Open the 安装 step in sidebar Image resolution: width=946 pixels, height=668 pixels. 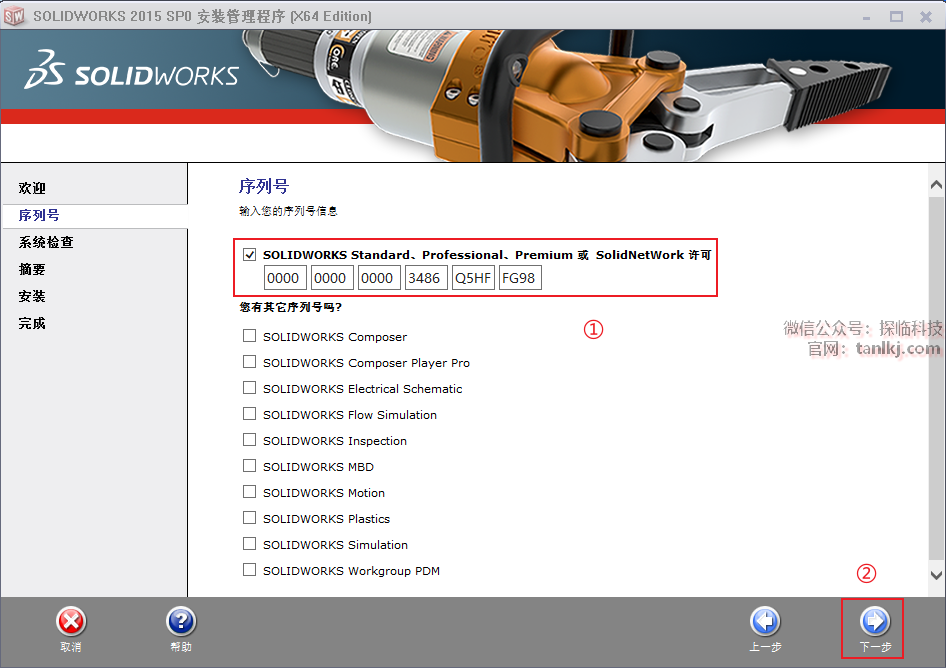(x=32, y=296)
